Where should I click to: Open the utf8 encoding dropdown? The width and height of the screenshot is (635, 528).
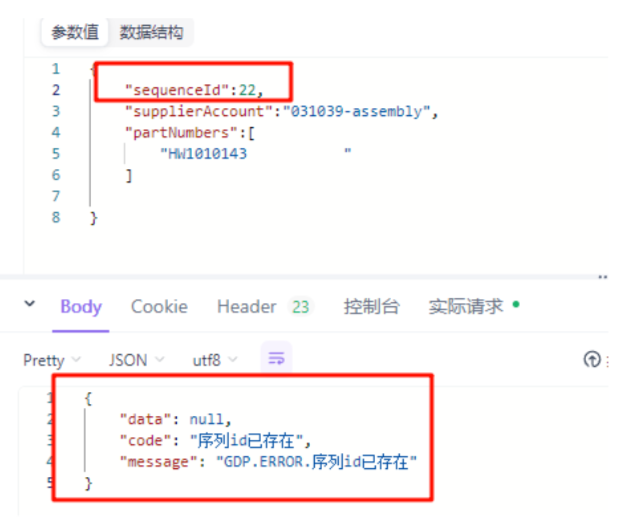[215, 360]
